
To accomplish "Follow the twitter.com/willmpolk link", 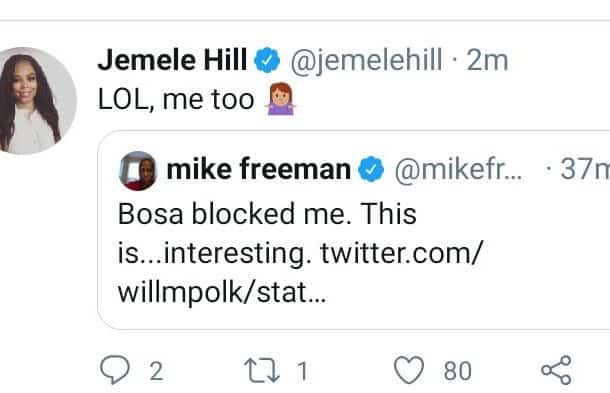I will (300, 272).
